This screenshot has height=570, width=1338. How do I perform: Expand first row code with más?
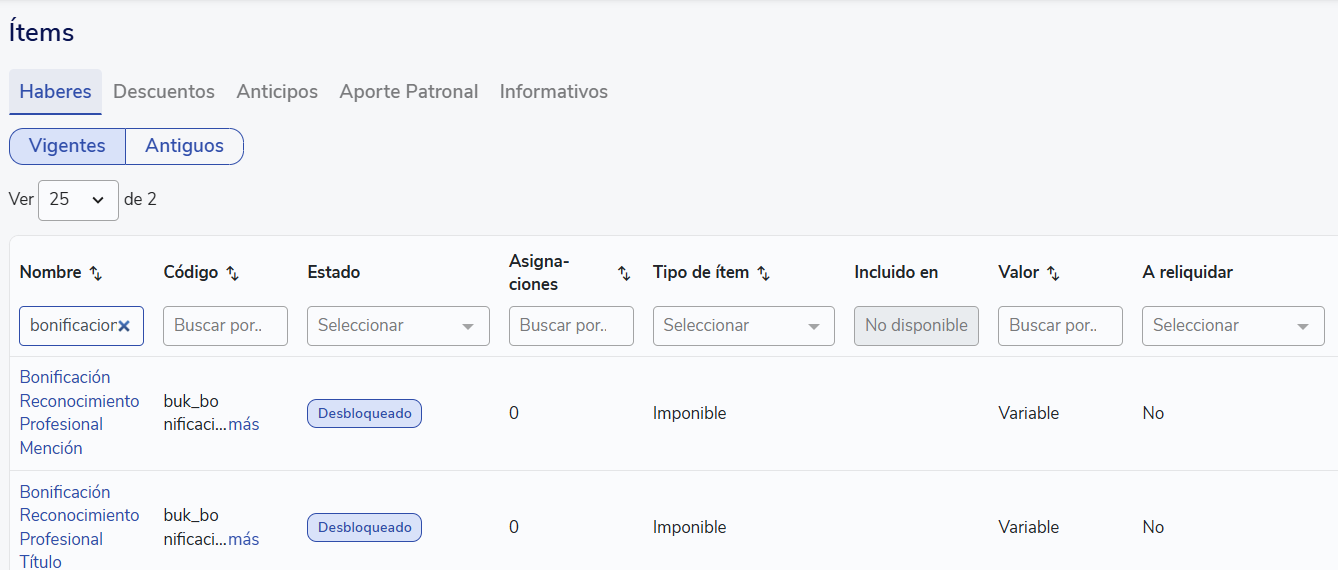click(243, 425)
